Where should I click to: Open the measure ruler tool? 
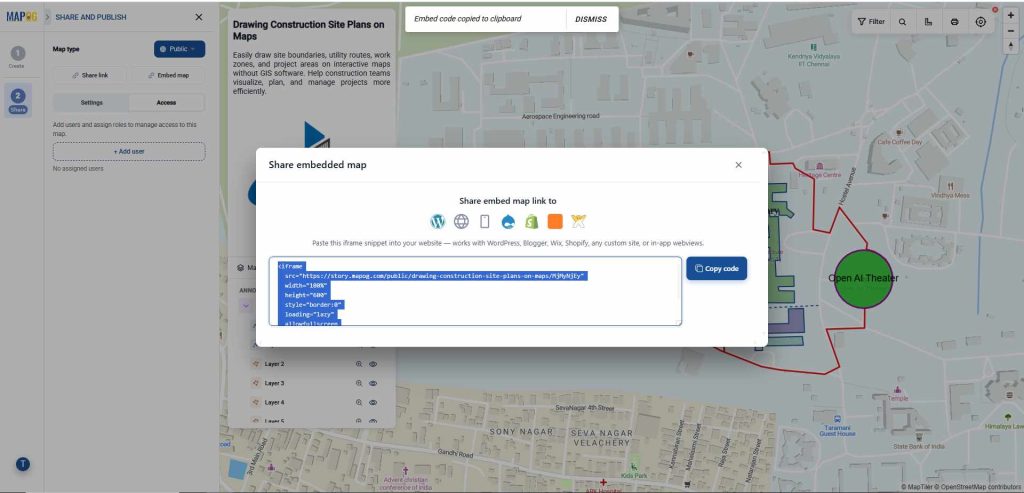click(929, 22)
